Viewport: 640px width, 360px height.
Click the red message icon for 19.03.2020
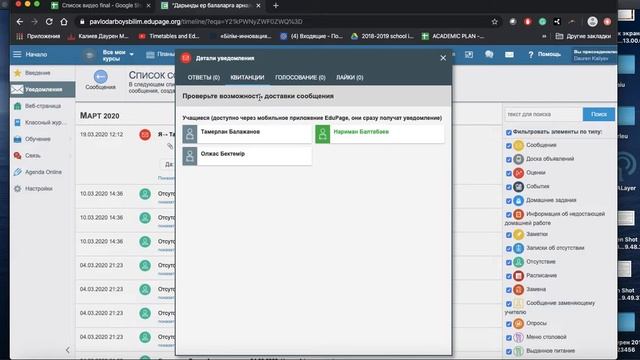[145, 135]
